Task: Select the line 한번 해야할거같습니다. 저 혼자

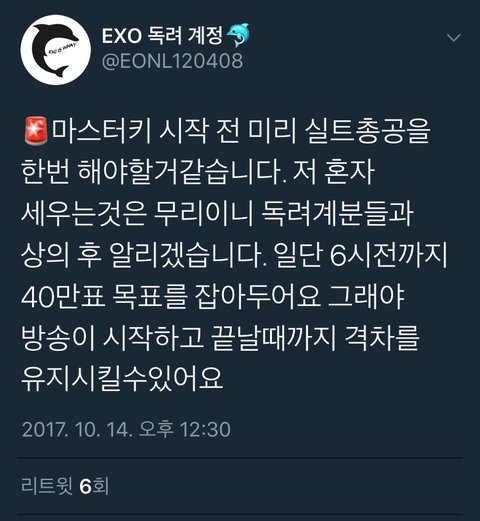Action: (198, 172)
